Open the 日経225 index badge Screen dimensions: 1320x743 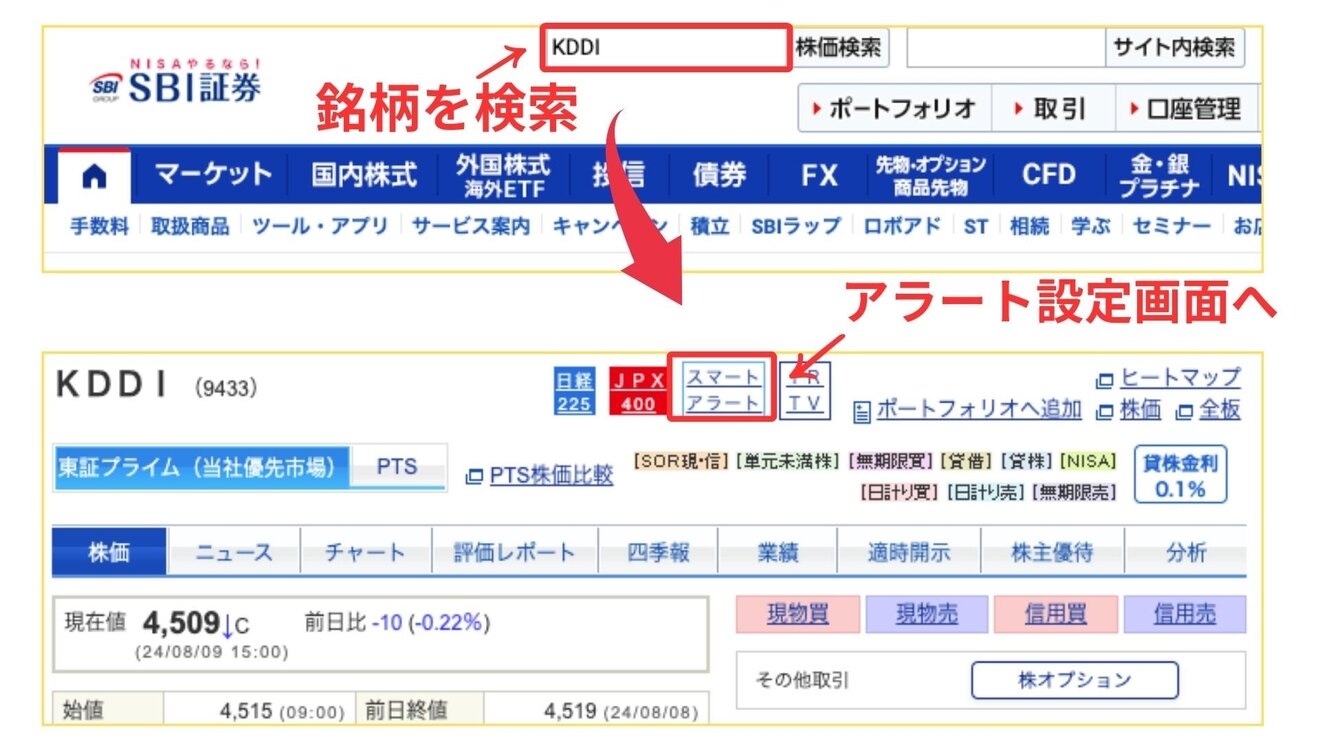(x=574, y=392)
